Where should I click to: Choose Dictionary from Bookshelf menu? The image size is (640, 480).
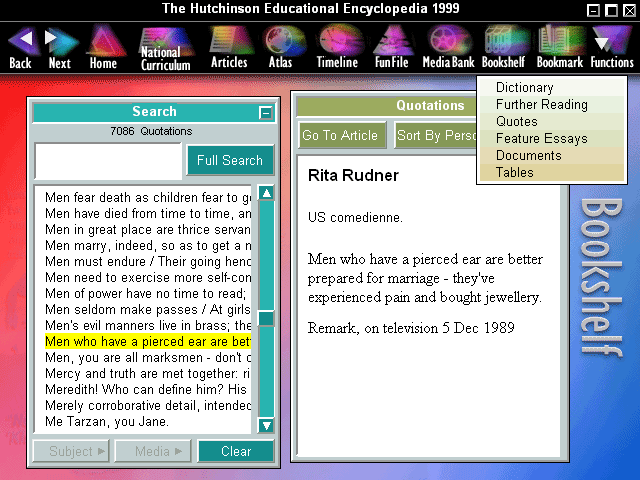552,87
